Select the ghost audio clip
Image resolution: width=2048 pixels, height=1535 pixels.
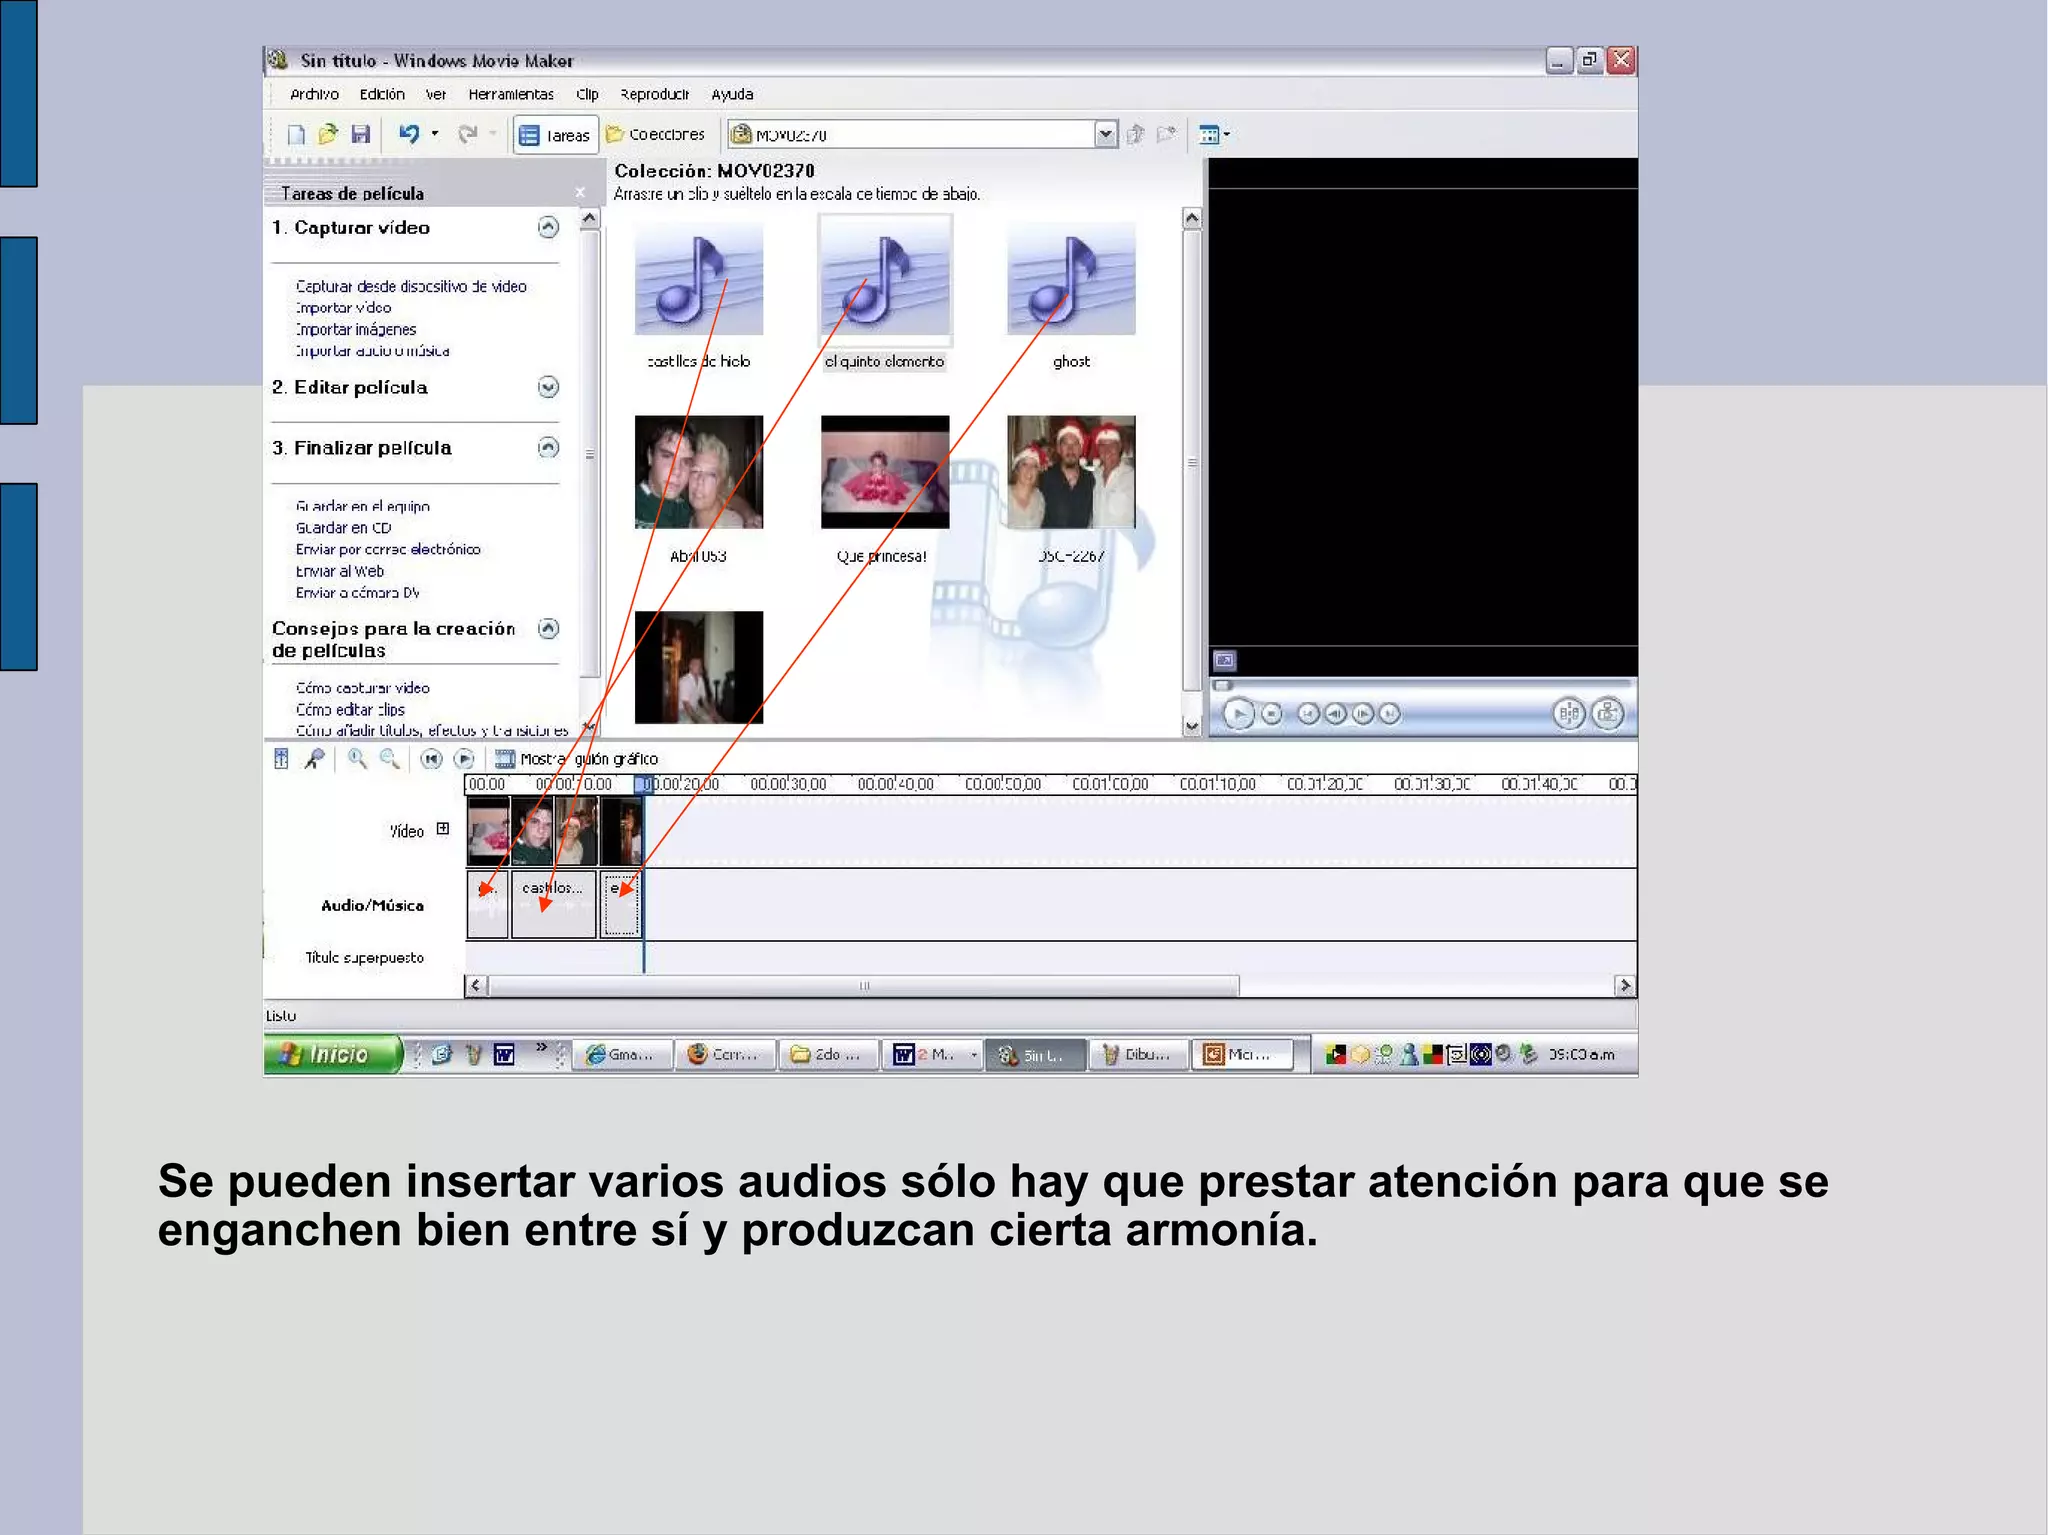point(1071,280)
